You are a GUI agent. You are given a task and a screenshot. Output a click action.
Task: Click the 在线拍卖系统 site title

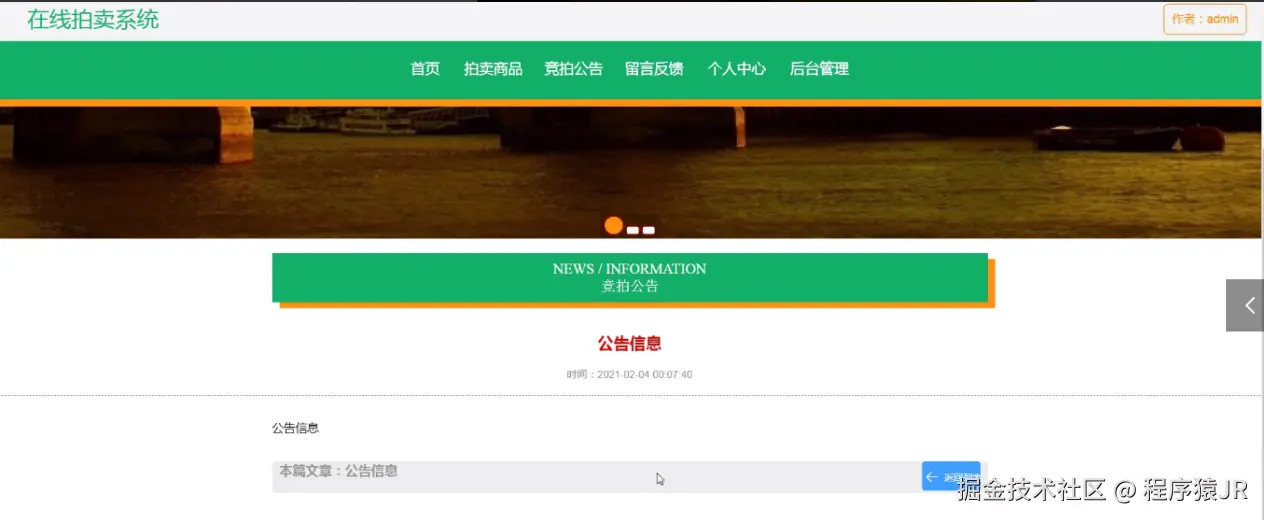click(93, 19)
